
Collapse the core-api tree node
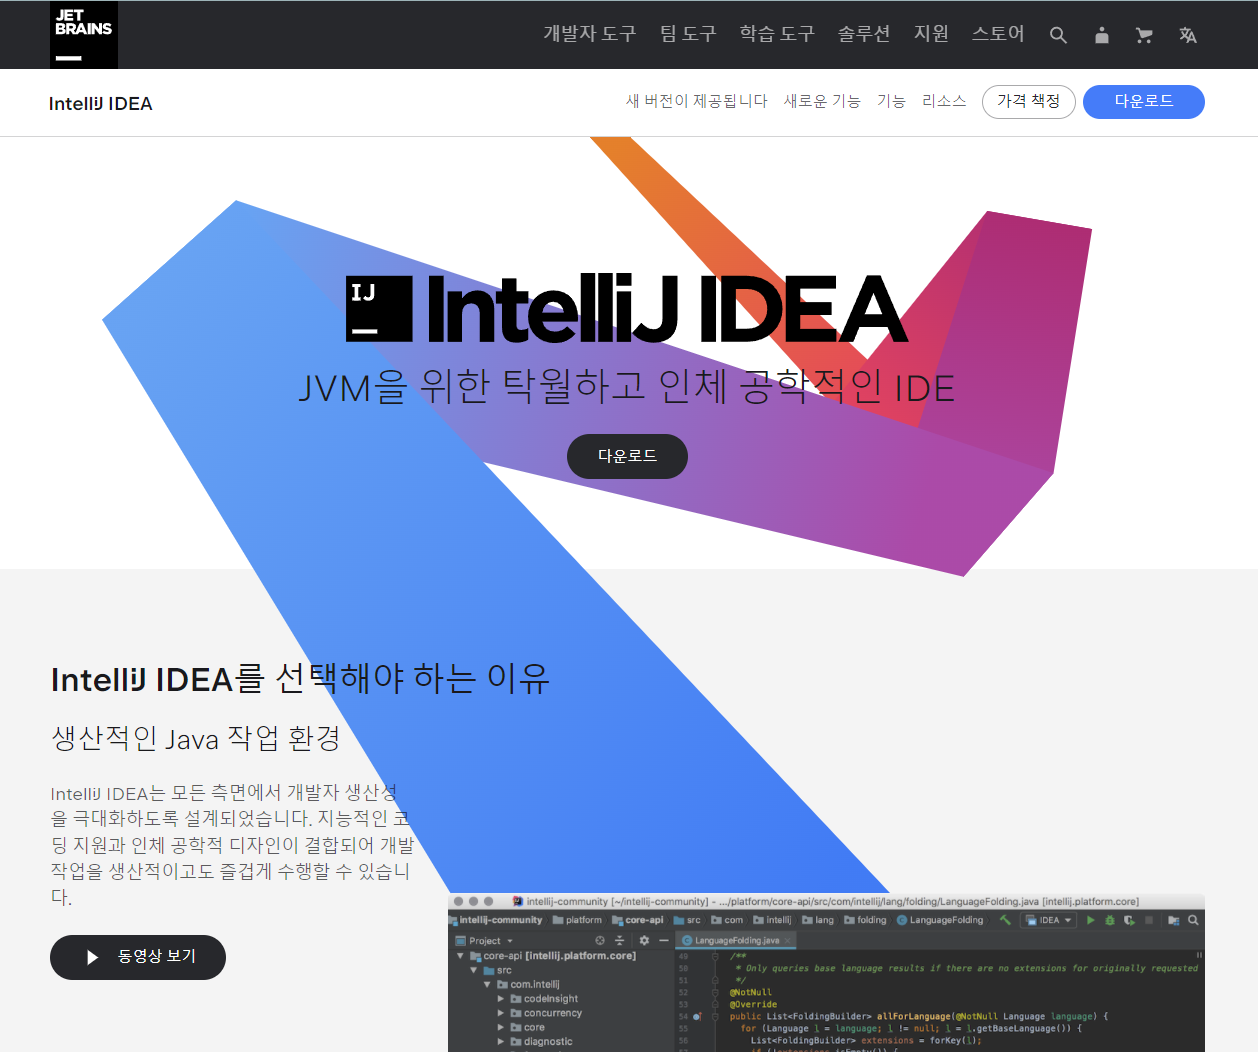point(460,956)
